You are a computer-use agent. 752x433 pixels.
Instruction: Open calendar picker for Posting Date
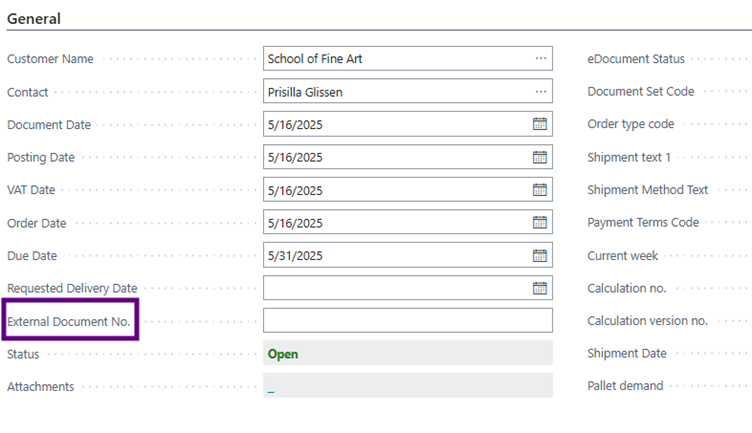coord(540,157)
